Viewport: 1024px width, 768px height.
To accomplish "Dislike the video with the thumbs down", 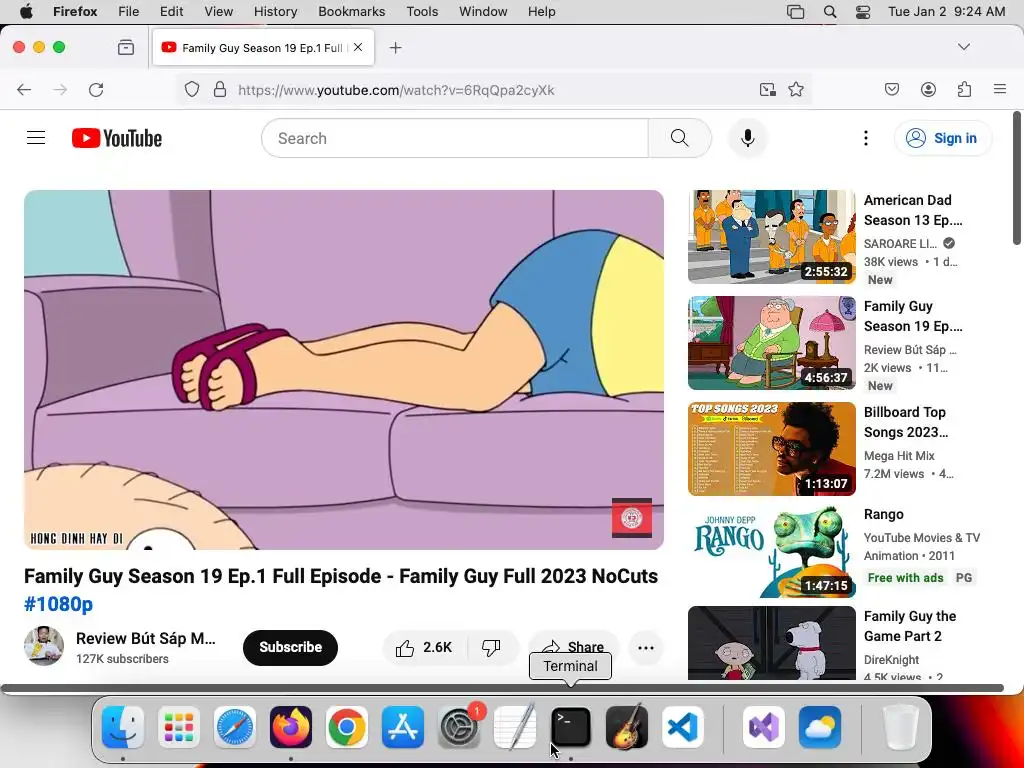I will pos(491,647).
